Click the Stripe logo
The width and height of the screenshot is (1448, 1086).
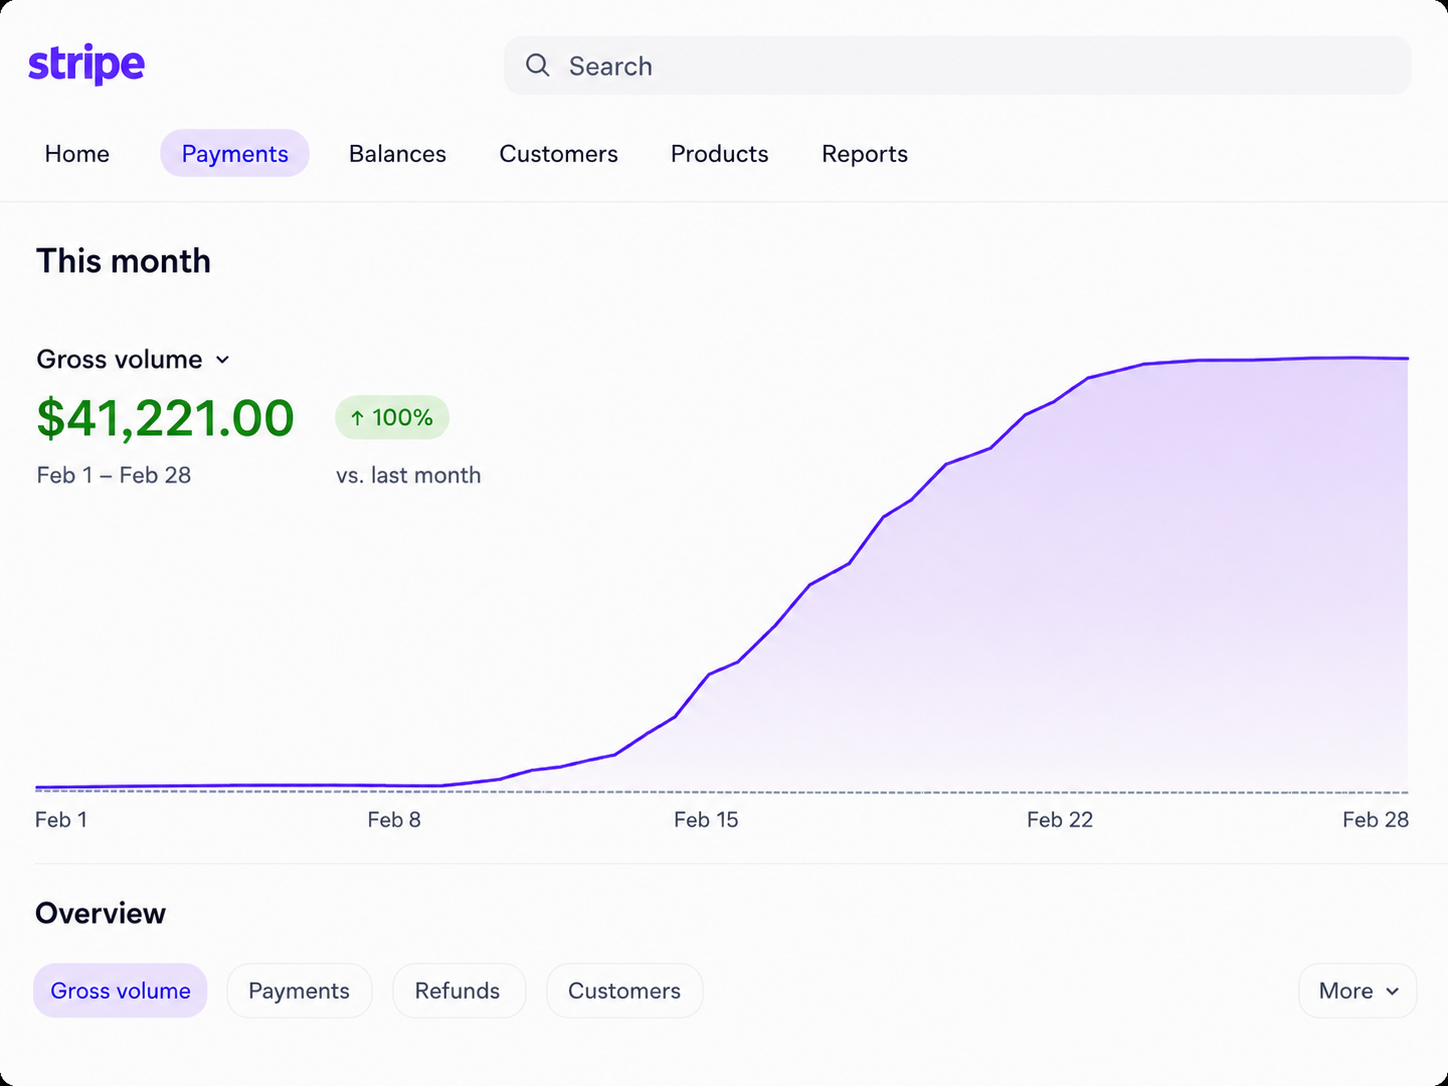(86, 65)
